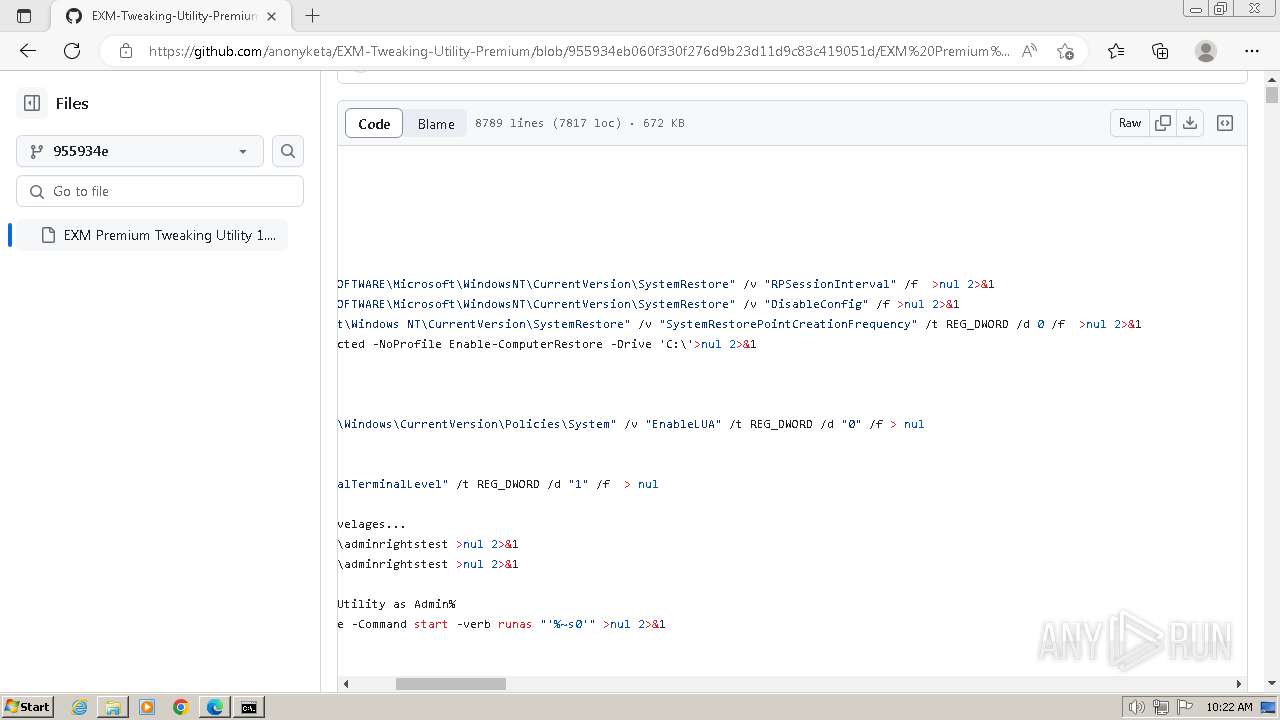The width and height of the screenshot is (1280, 720).
Task: Open a new browser tab
Action: (312, 16)
